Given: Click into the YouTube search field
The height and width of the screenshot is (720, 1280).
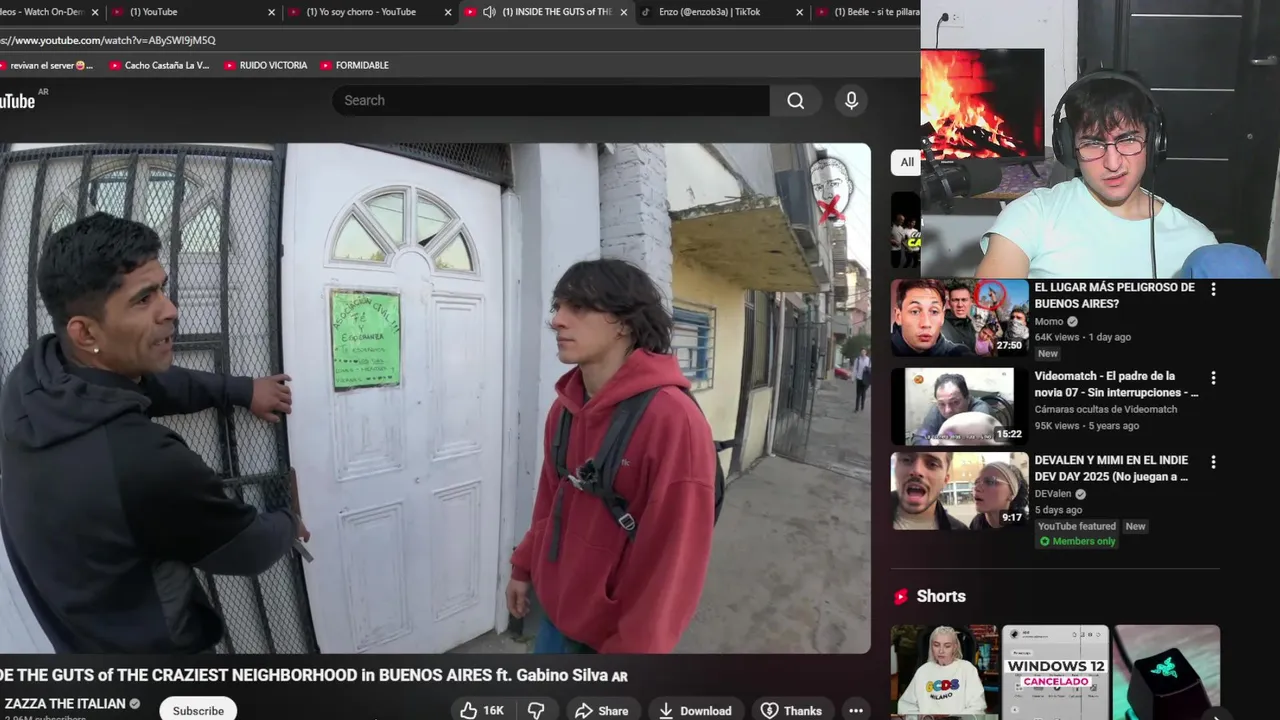Looking at the screenshot, I should click(x=550, y=100).
